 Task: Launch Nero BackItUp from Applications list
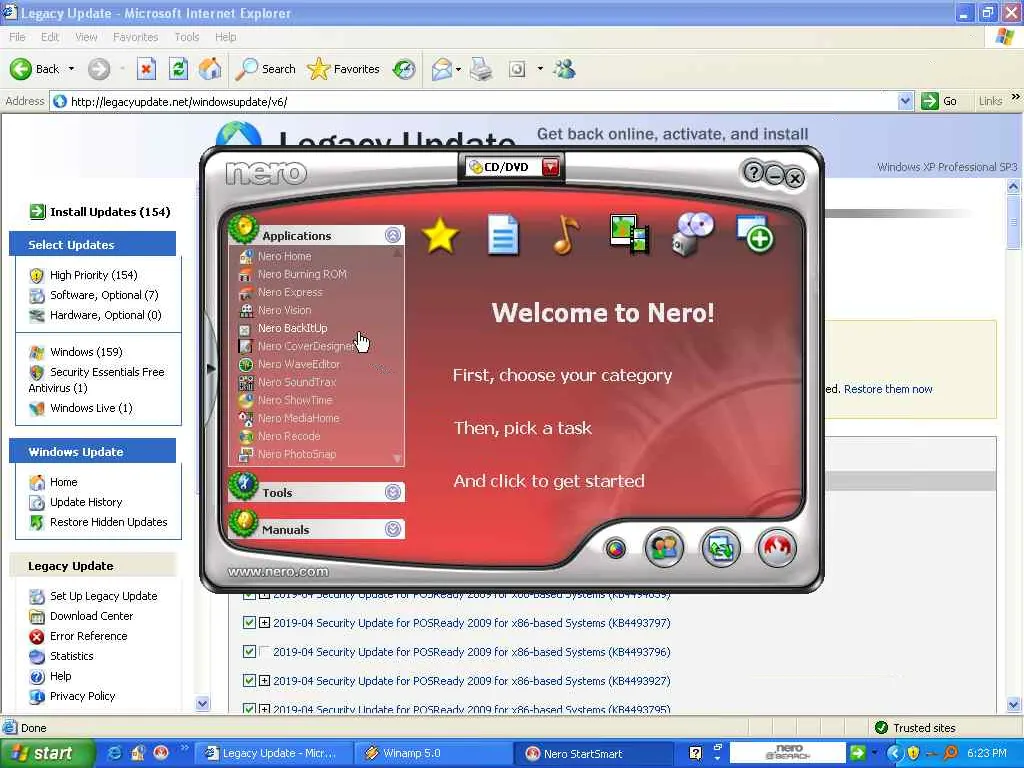coord(292,328)
